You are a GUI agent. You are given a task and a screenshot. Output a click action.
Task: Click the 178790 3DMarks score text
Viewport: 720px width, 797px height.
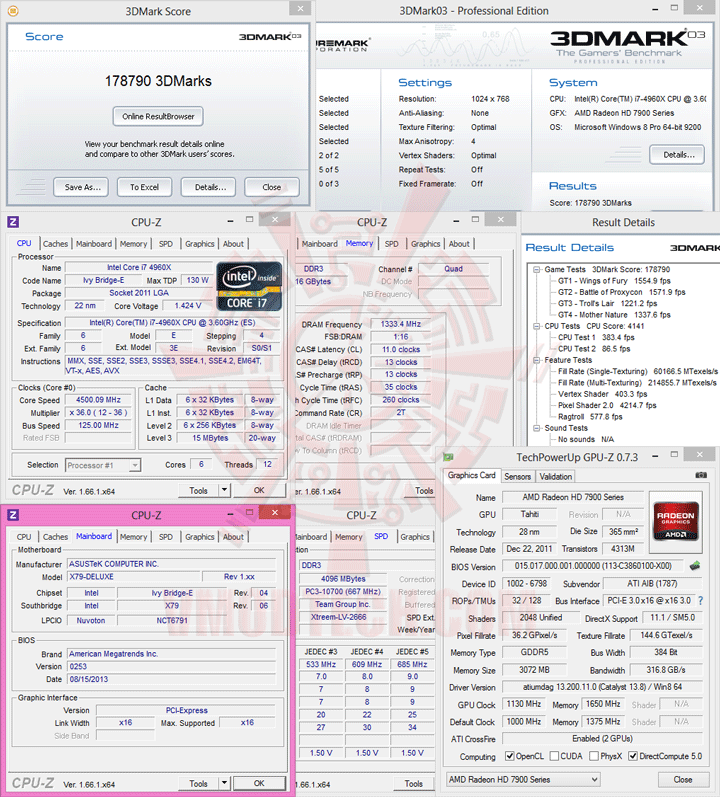point(158,81)
